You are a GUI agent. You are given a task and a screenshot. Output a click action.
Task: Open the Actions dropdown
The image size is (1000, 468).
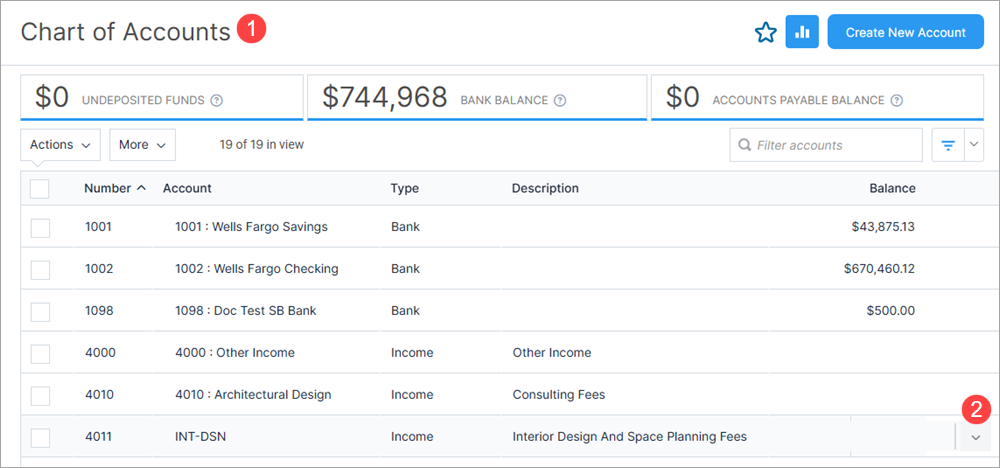coord(61,145)
